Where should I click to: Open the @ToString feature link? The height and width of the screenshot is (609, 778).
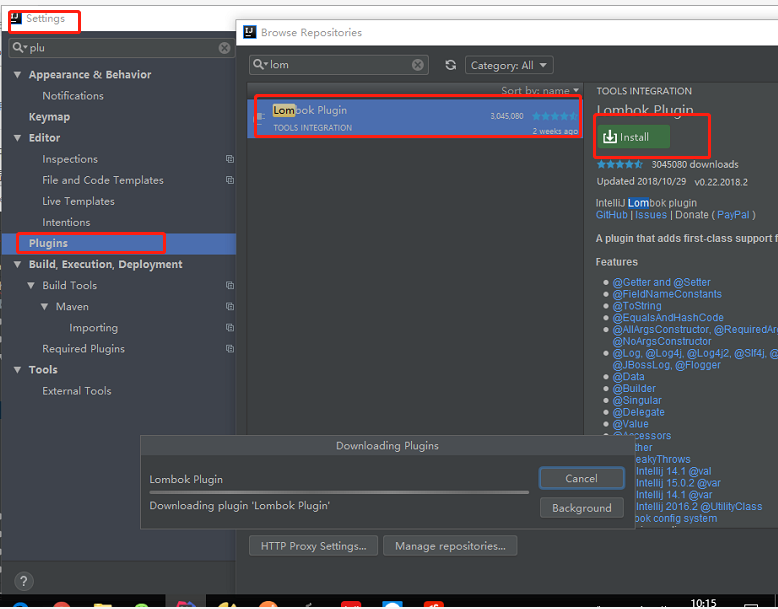coord(637,306)
